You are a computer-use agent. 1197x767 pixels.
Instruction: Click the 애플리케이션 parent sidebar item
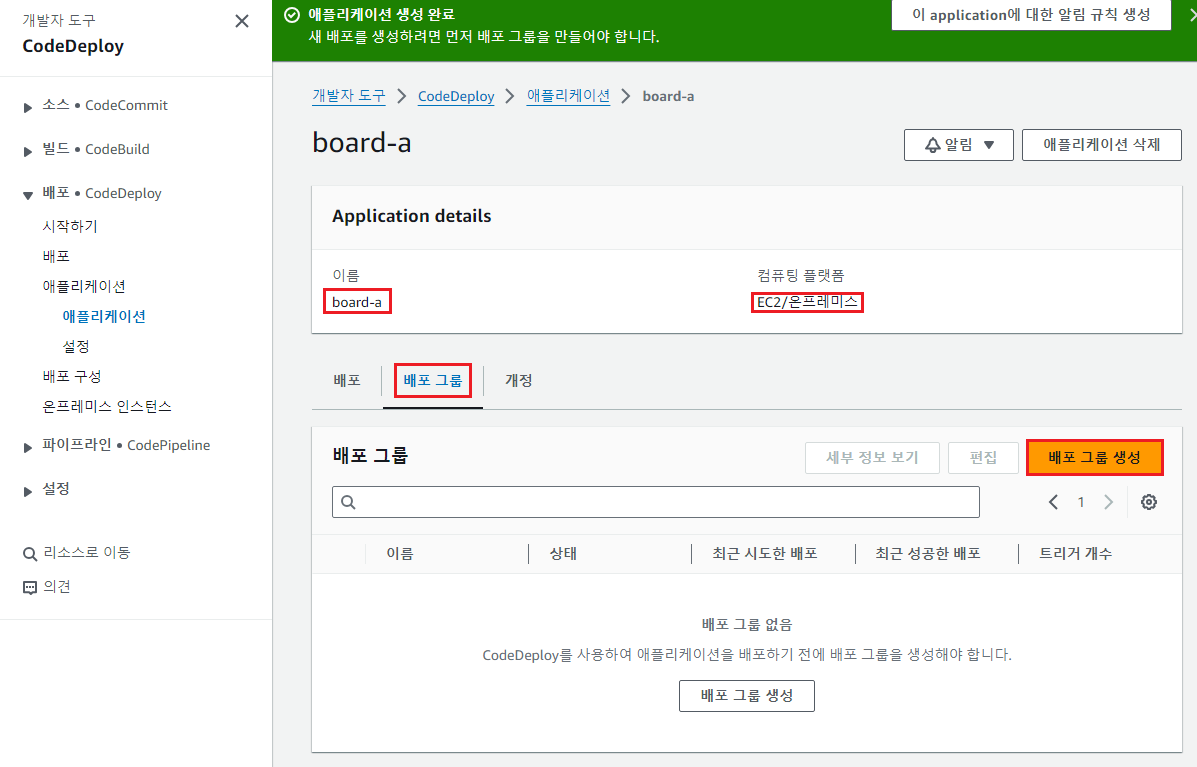pos(84,286)
